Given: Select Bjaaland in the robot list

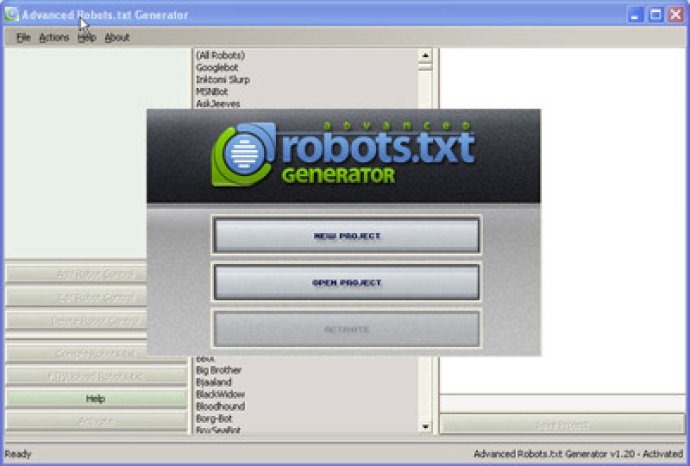Looking at the screenshot, I should coord(213,382).
